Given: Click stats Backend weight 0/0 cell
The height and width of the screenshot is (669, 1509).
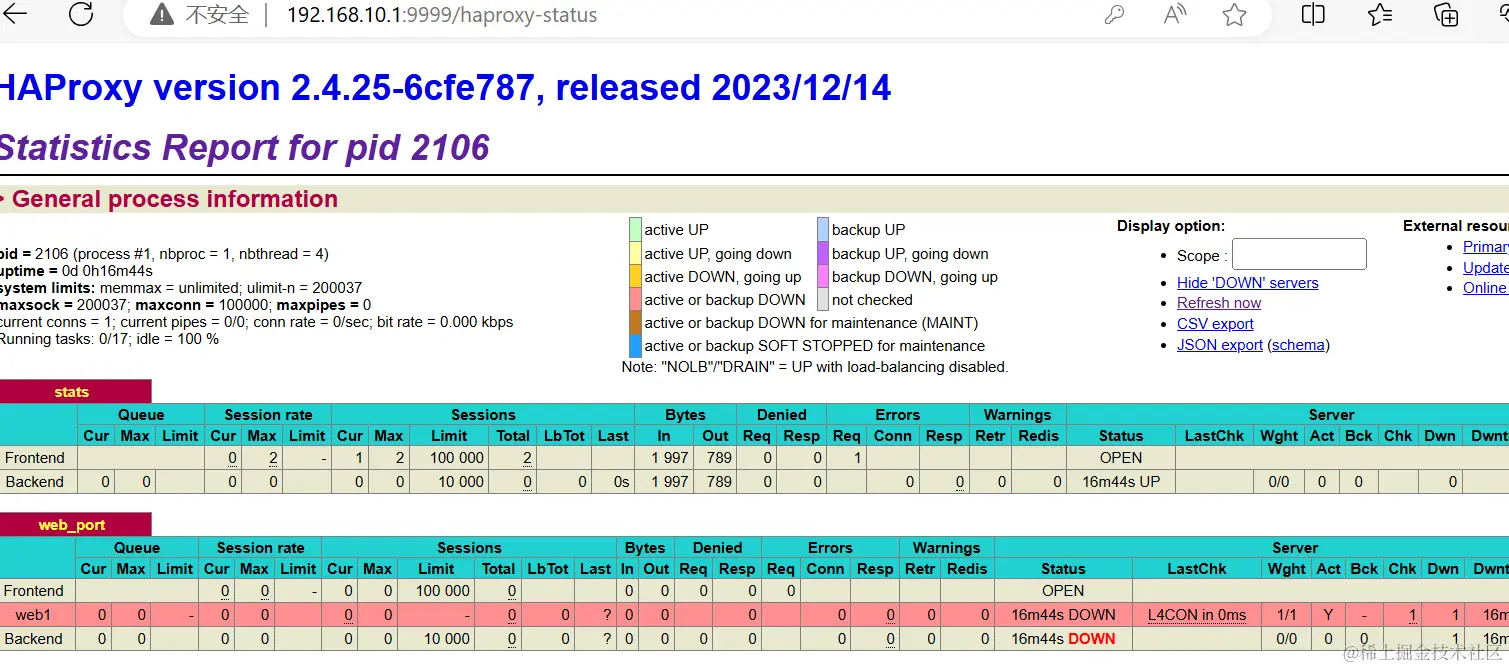Looking at the screenshot, I should [1279, 482].
